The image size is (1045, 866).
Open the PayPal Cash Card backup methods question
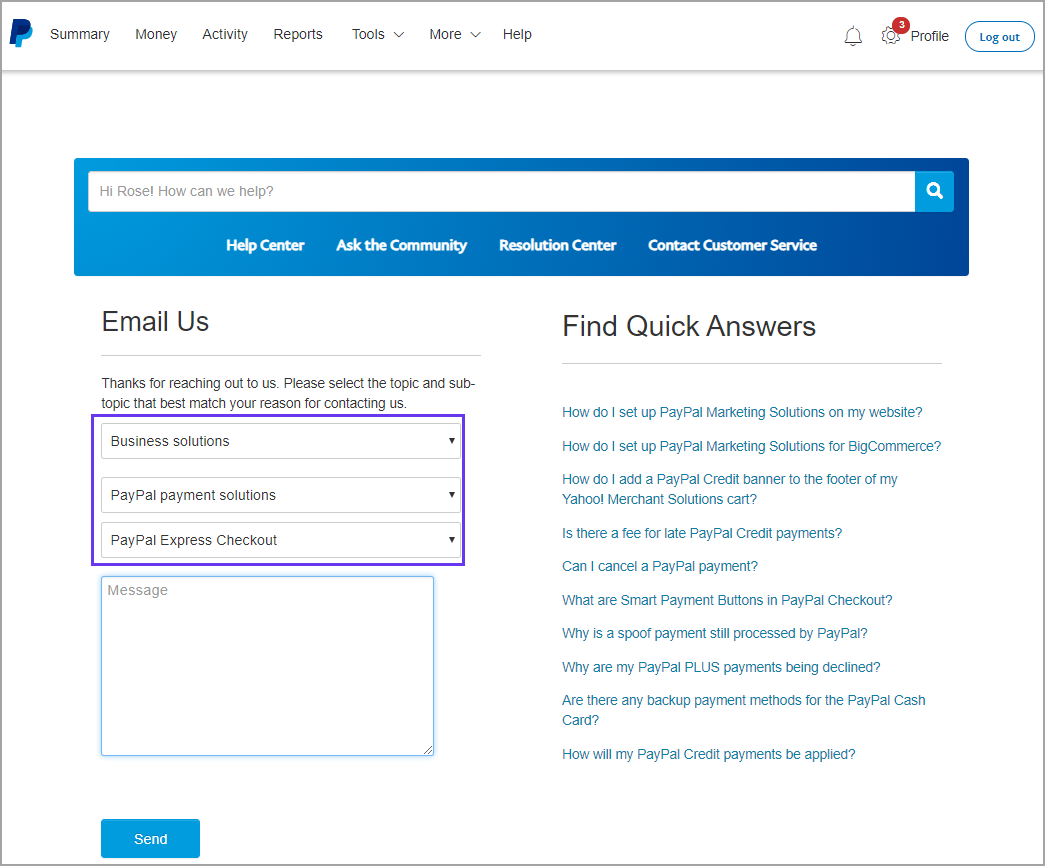(744, 710)
